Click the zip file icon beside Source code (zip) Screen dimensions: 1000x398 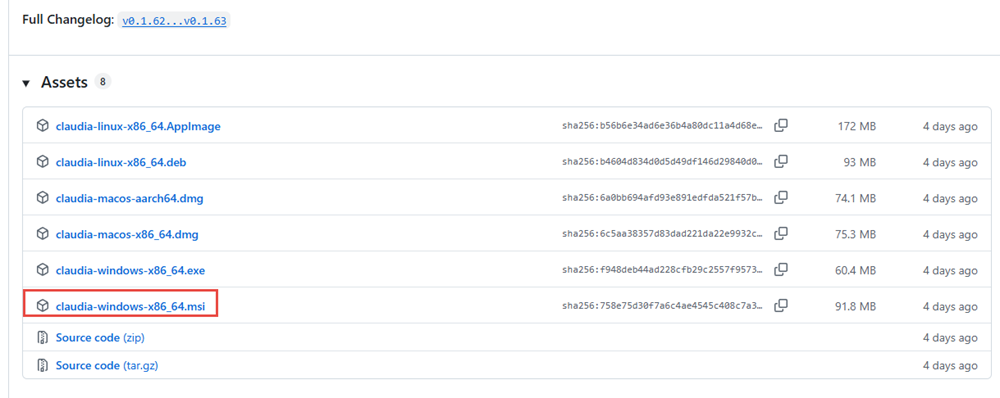(x=42, y=337)
